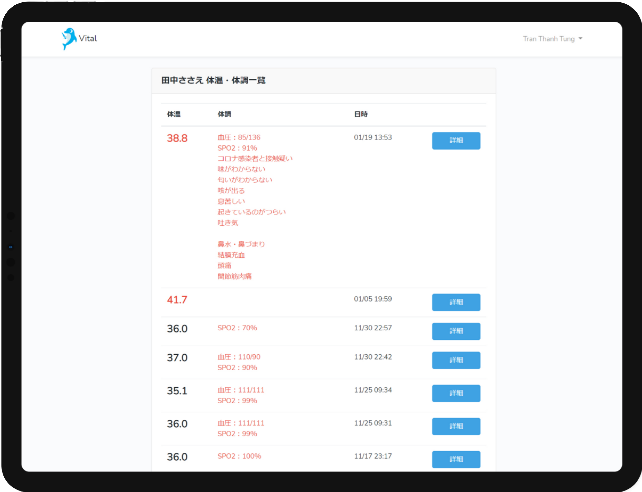Screen dimensions: 642x492
Task: Open 詳細 for the 01/19 13:53 record
Action: [x=455, y=141]
